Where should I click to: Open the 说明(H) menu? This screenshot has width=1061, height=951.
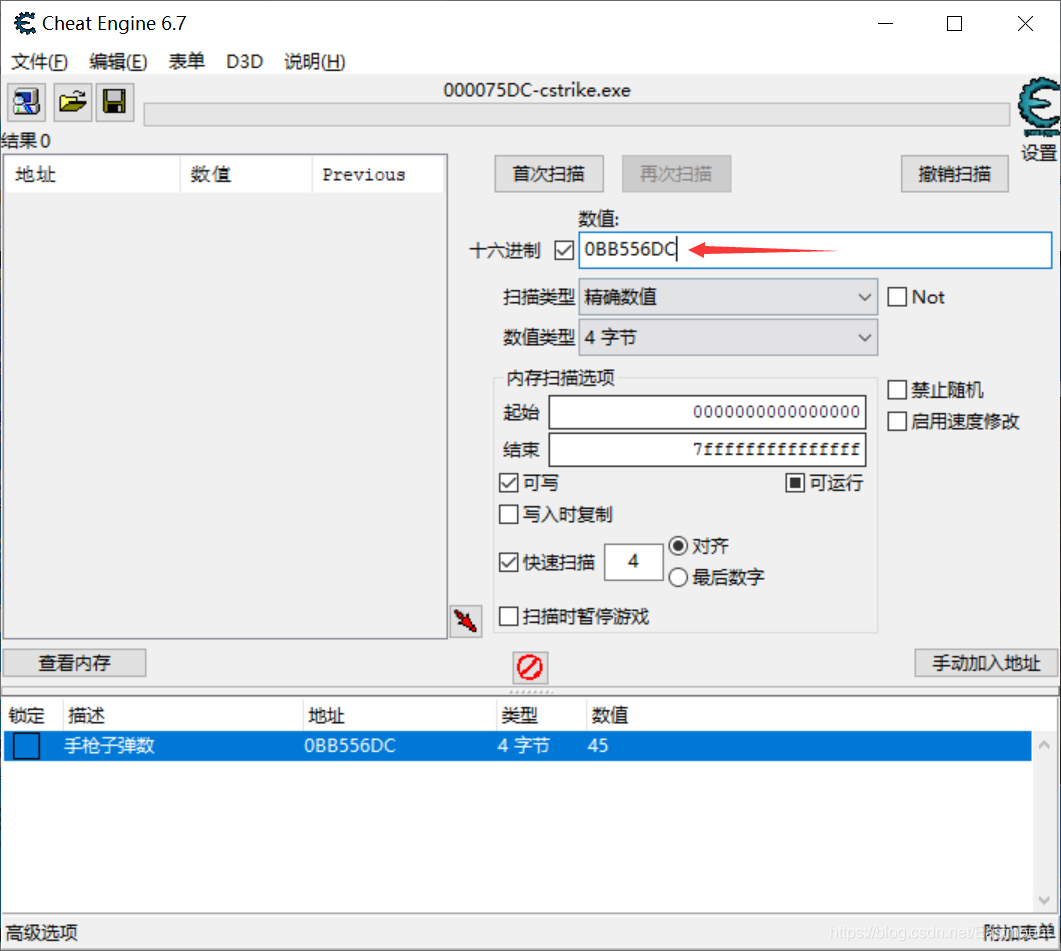pyautogui.click(x=315, y=62)
